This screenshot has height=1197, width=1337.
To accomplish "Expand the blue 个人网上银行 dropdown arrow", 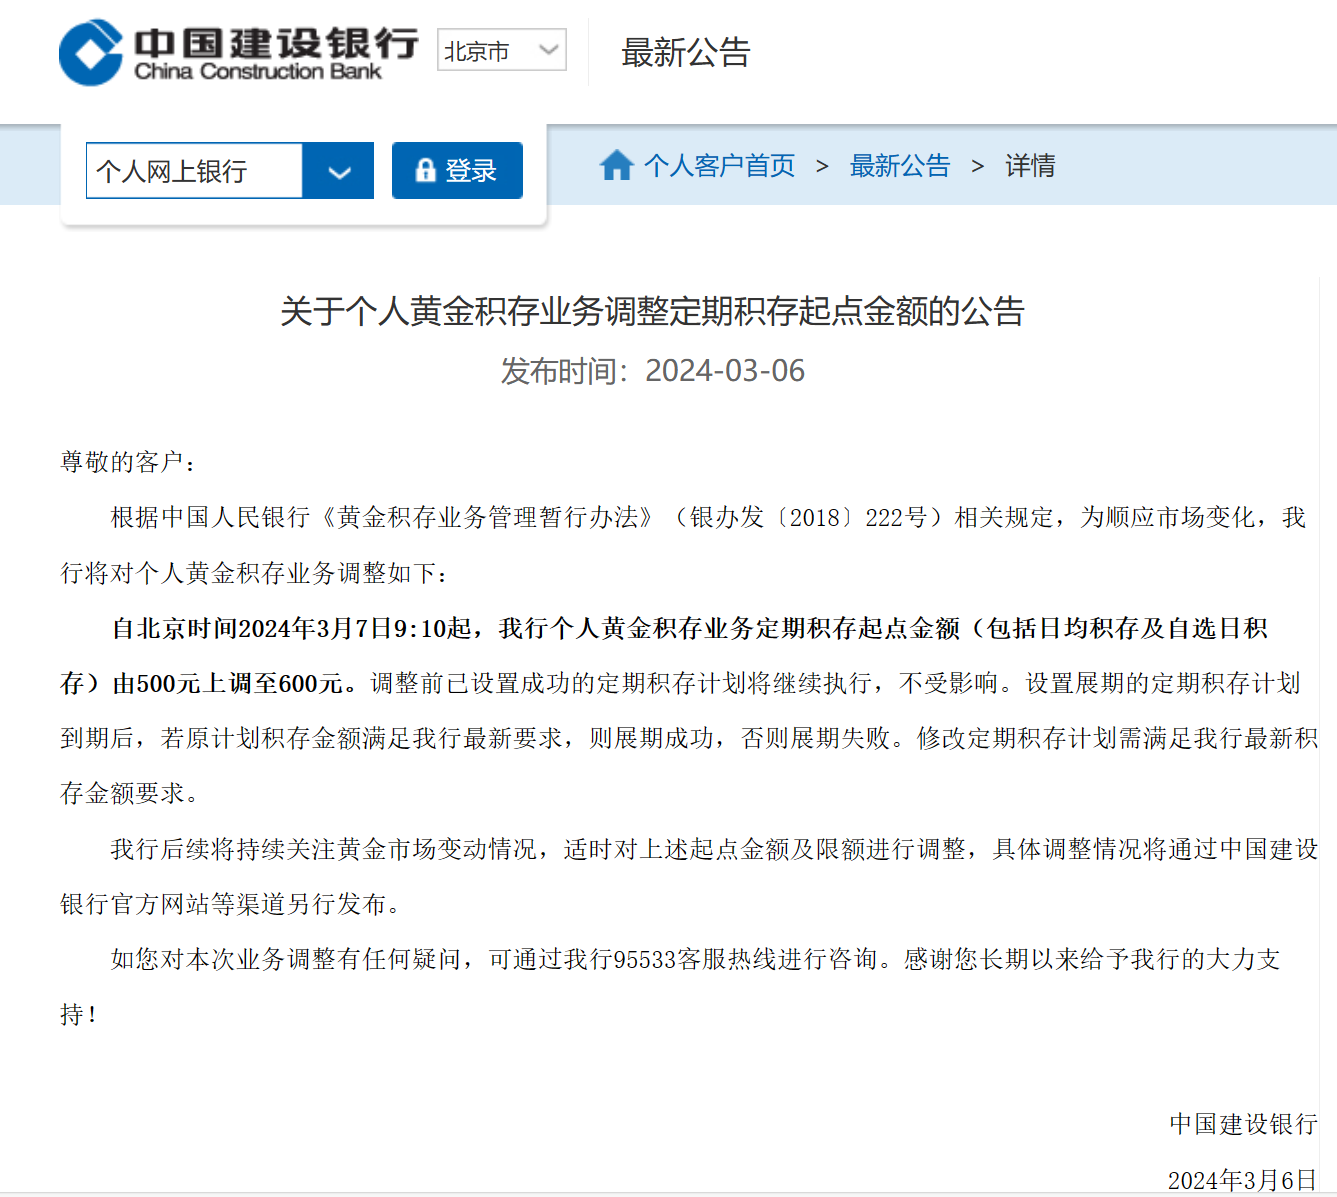I will 339,171.
